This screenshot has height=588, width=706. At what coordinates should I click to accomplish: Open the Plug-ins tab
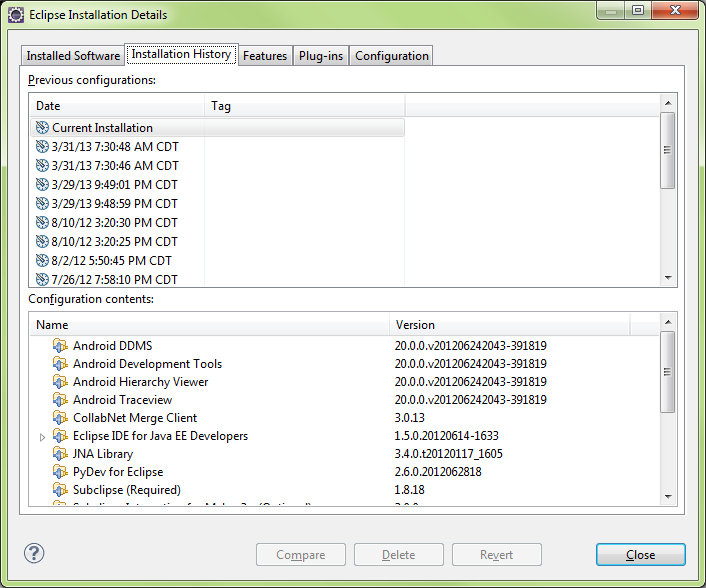[x=321, y=56]
